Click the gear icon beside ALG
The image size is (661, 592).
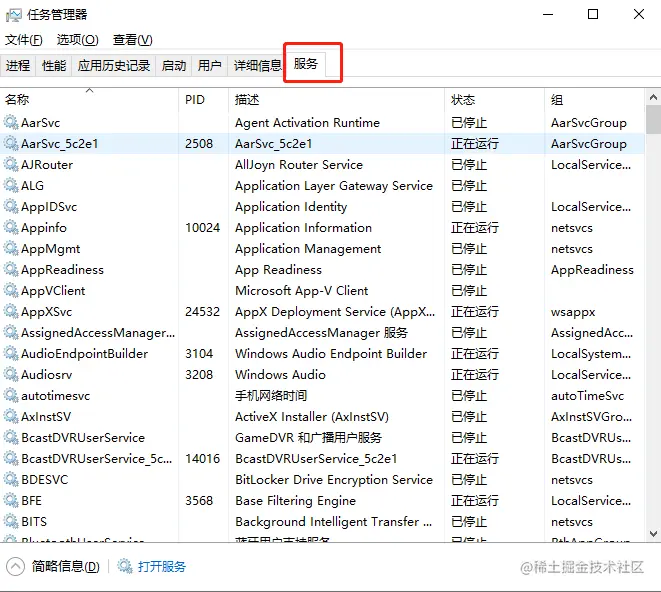pos(11,186)
